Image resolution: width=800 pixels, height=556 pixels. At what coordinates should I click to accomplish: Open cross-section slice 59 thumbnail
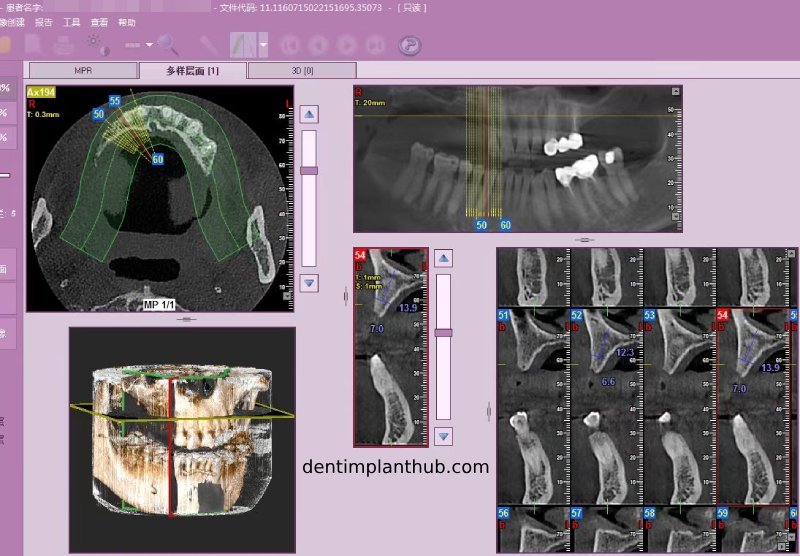pyautogui.click(x=753, y=529)
